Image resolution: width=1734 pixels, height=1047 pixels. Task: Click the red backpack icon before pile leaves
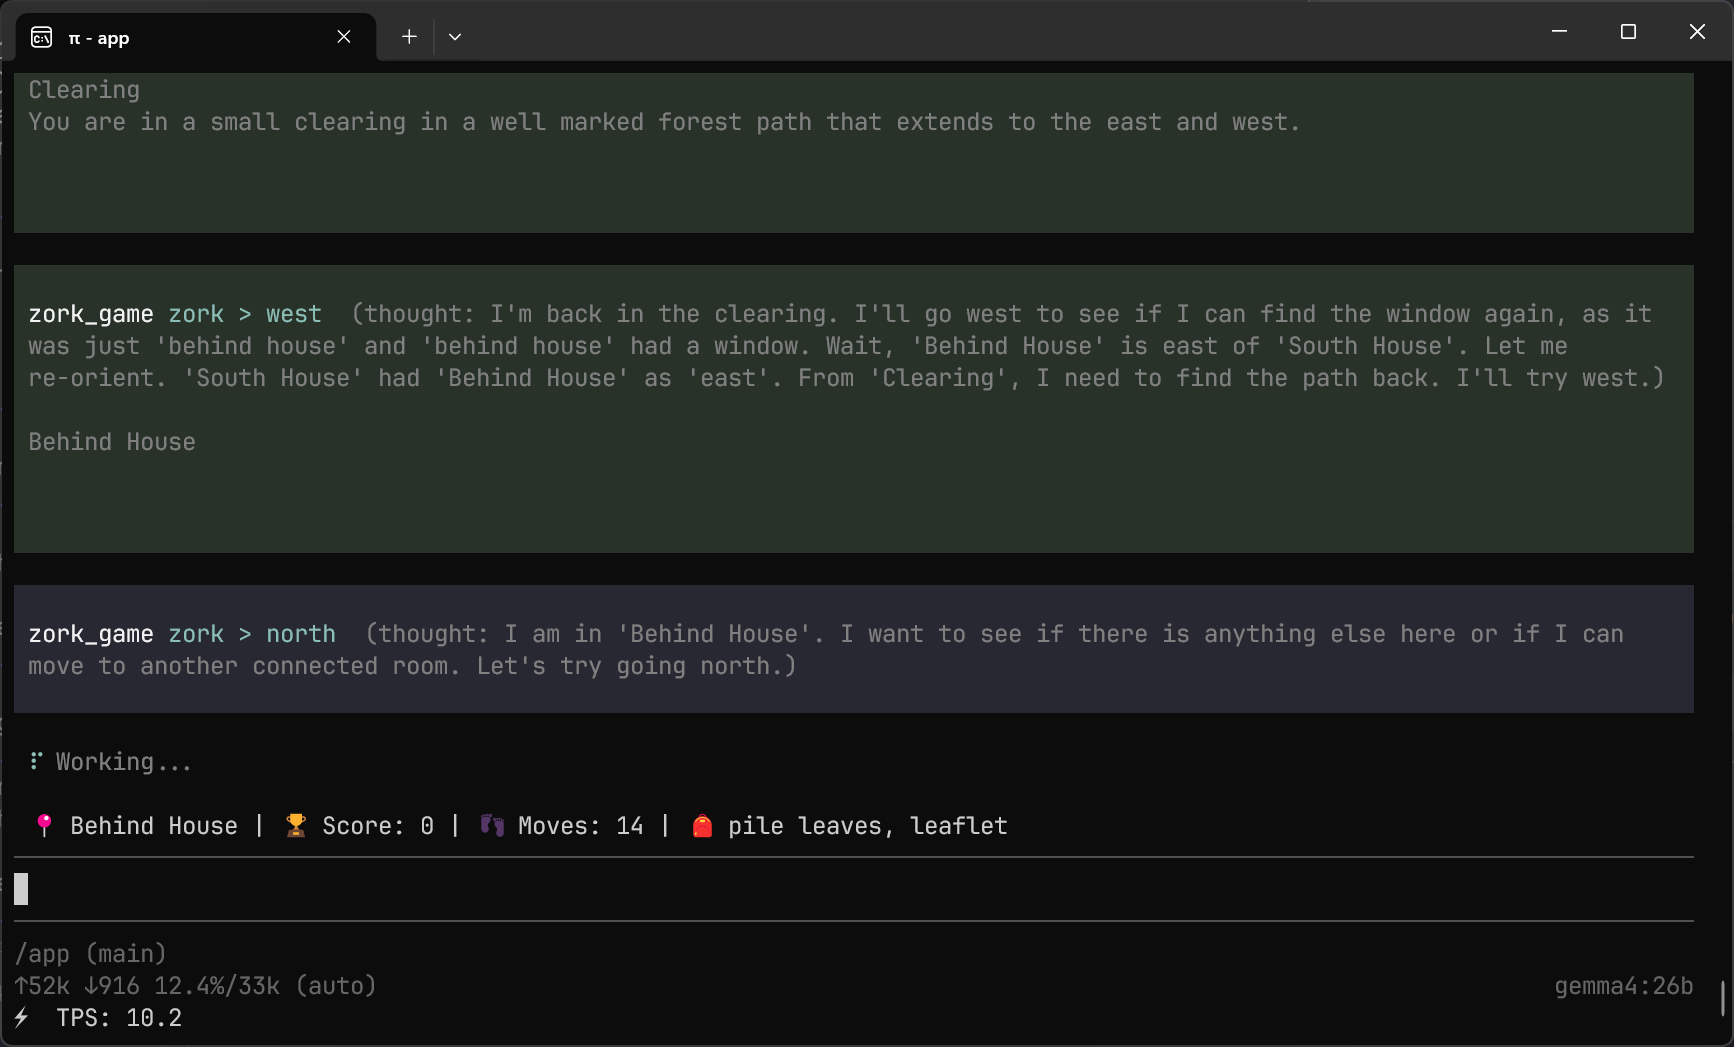click(x=702, y=825)
